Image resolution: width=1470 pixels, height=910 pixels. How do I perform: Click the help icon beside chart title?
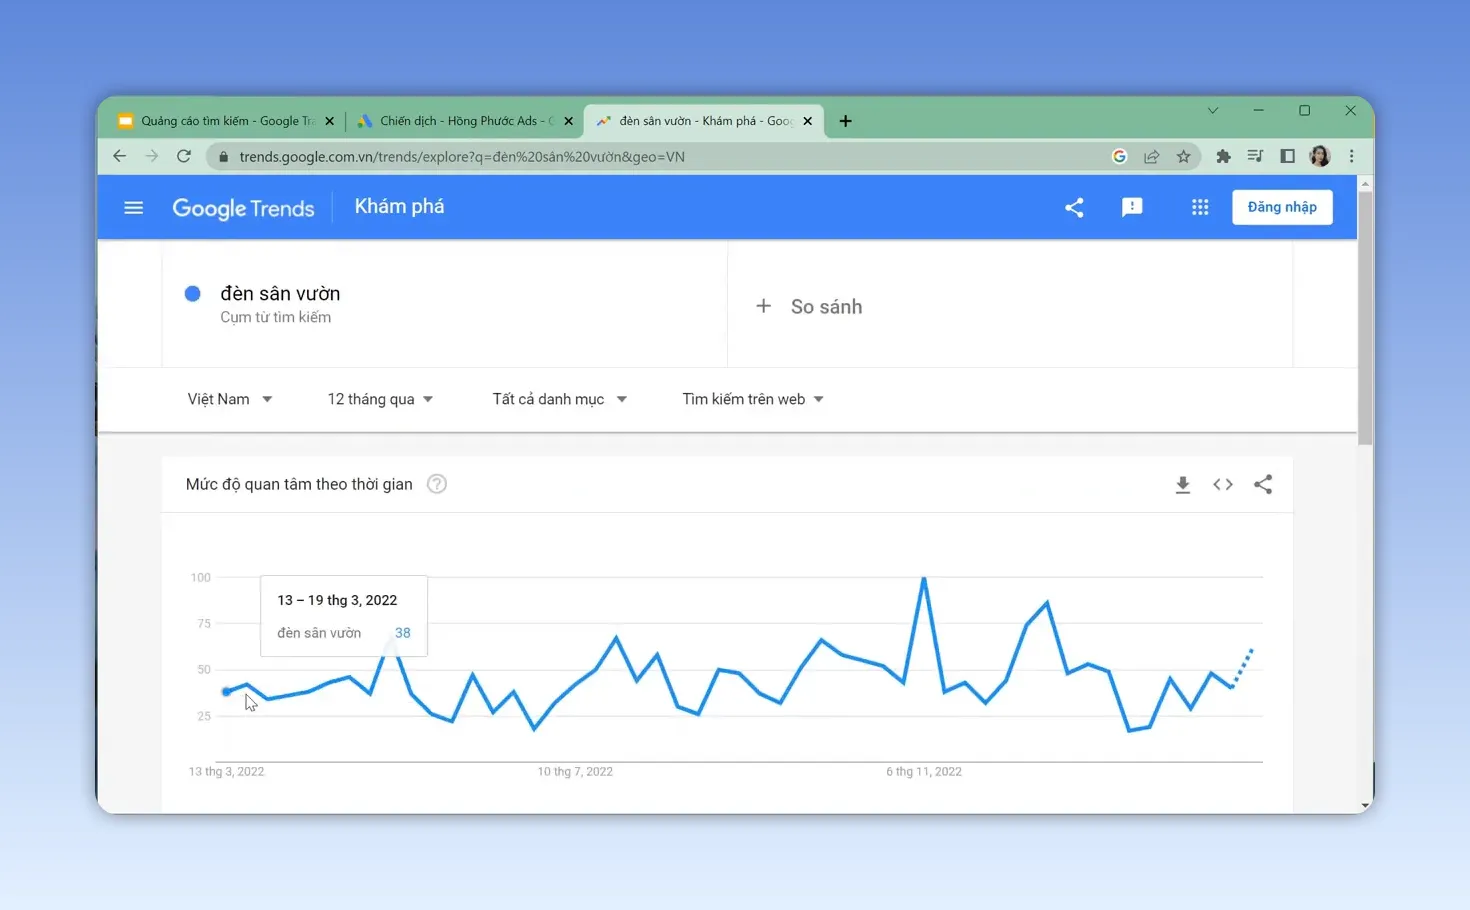(x=437, y=484)
